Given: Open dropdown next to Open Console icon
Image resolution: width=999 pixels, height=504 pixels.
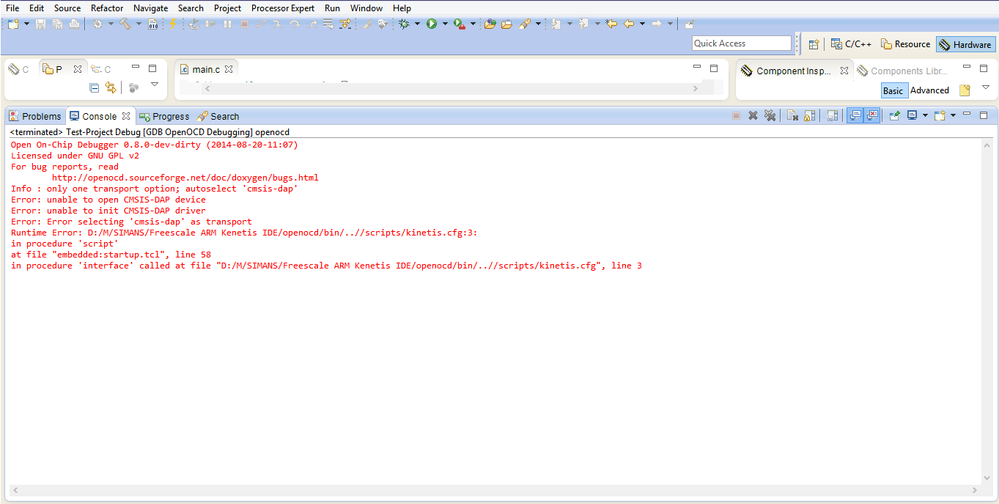Looking at the screenshot, I should click(953, 115).
